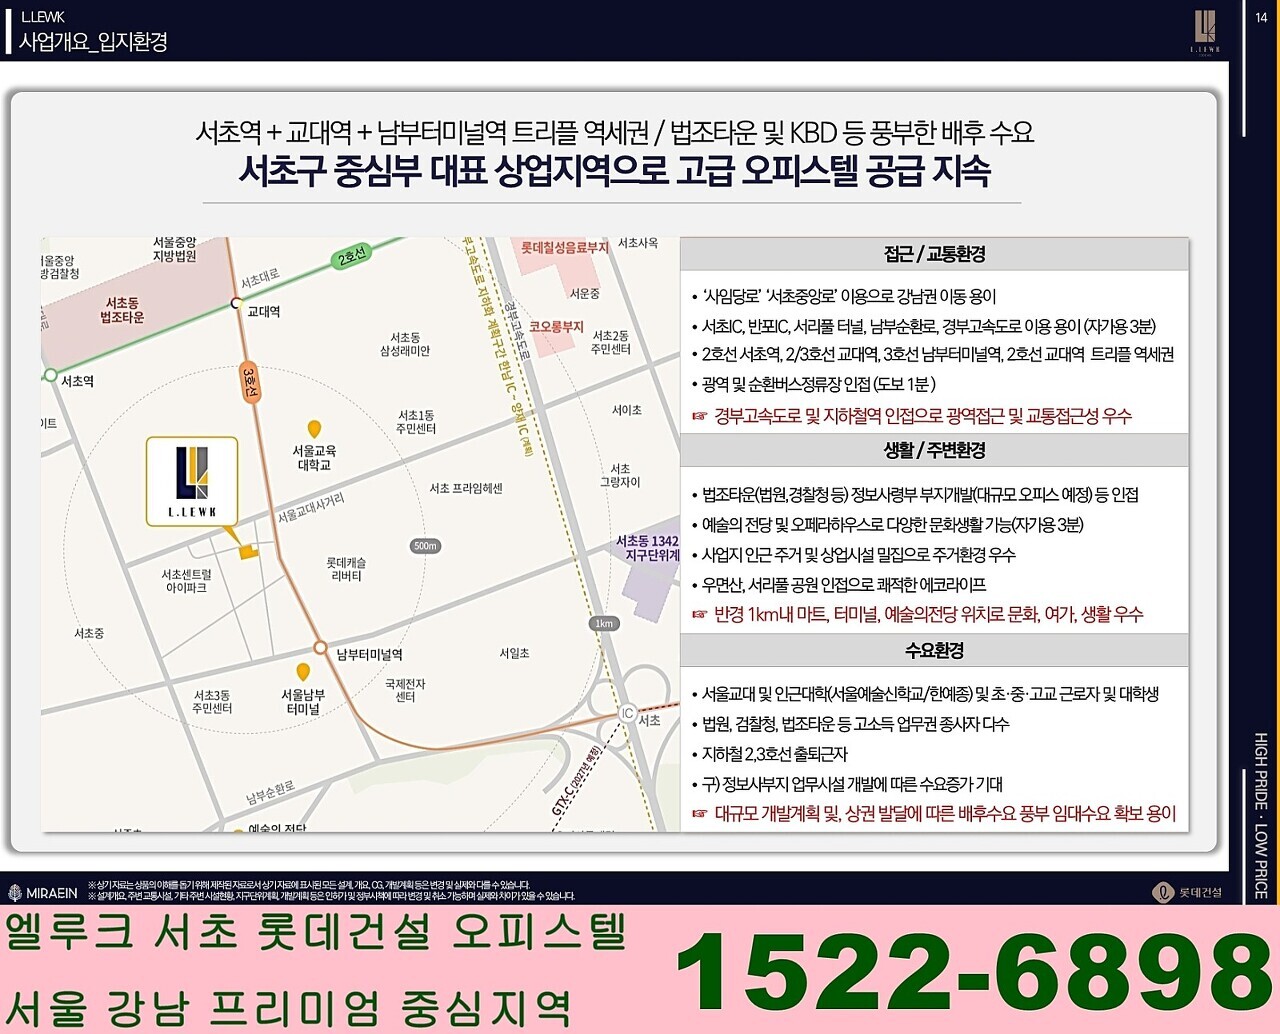Click the subtitle mentioning 트리플 역세권

coord(614,132)
